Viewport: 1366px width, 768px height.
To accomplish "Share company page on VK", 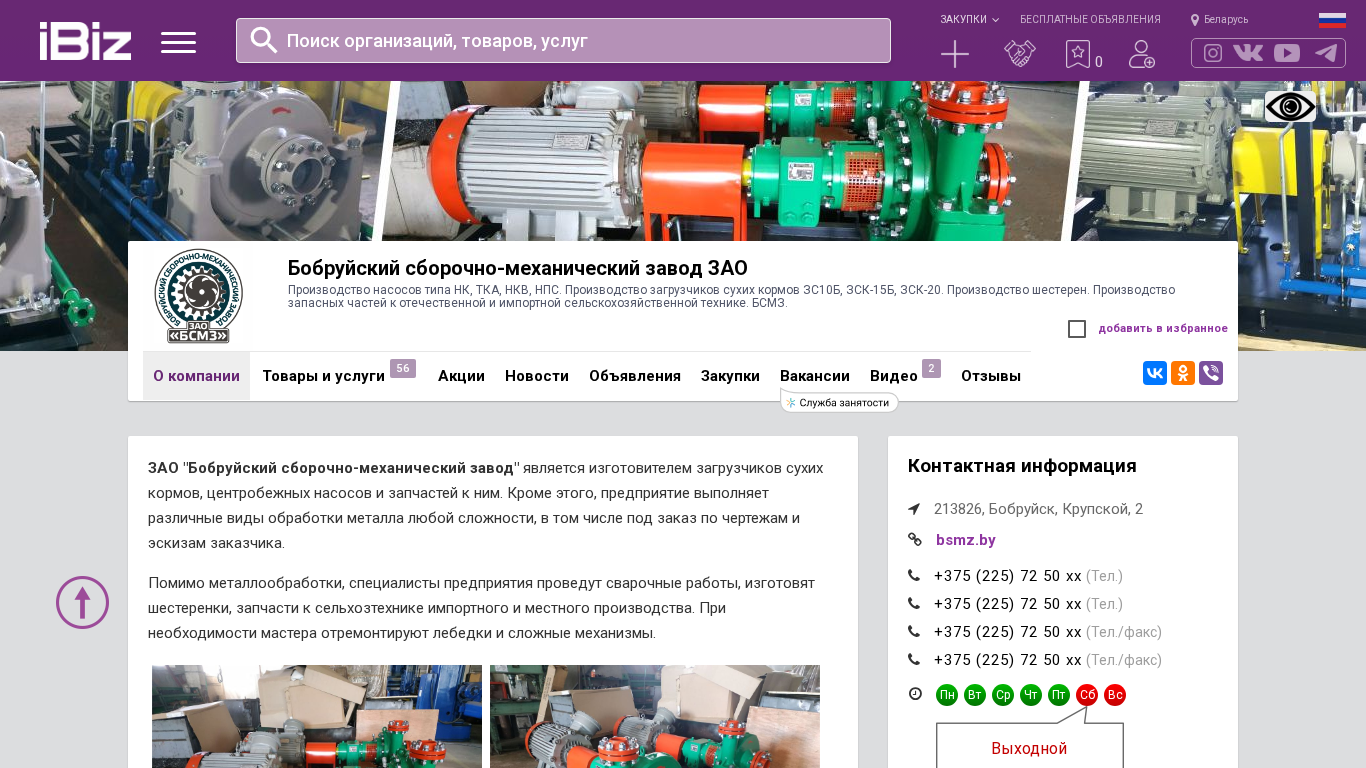I will point(1155,373).
